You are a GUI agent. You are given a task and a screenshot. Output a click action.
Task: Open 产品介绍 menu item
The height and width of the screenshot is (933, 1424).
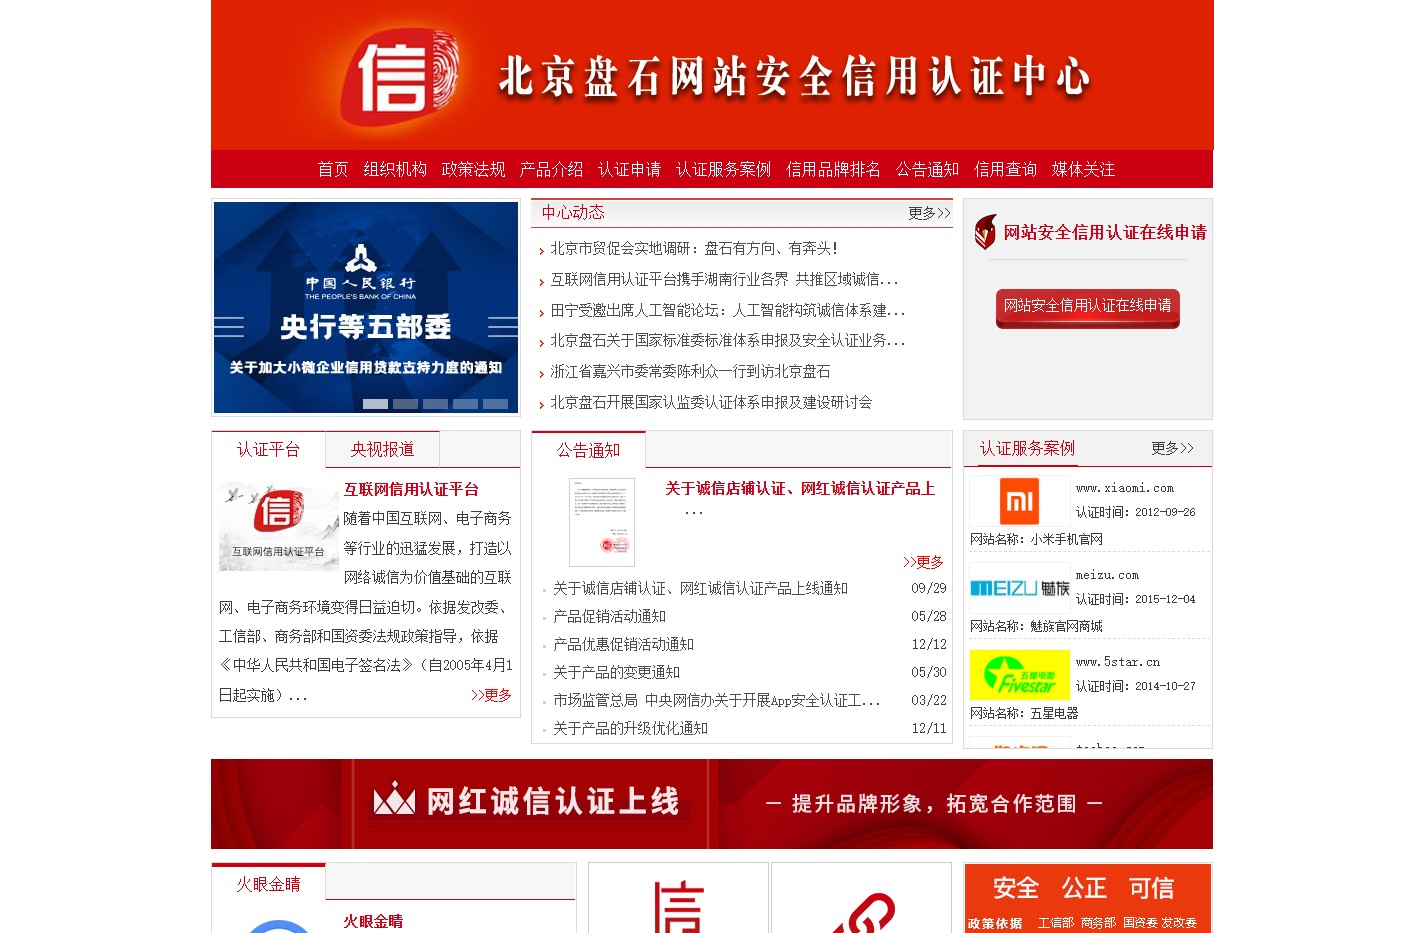coord(551,169)
